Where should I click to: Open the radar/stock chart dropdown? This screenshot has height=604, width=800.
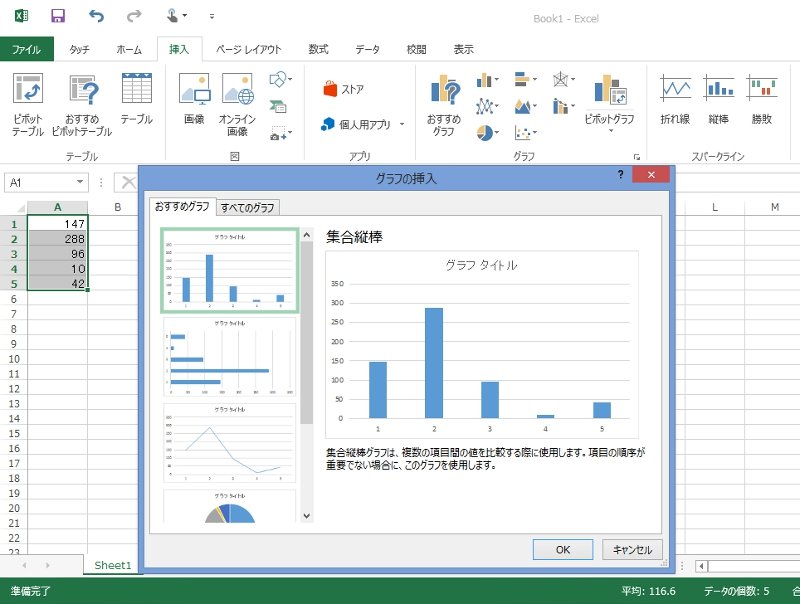[x=564, y=79]
